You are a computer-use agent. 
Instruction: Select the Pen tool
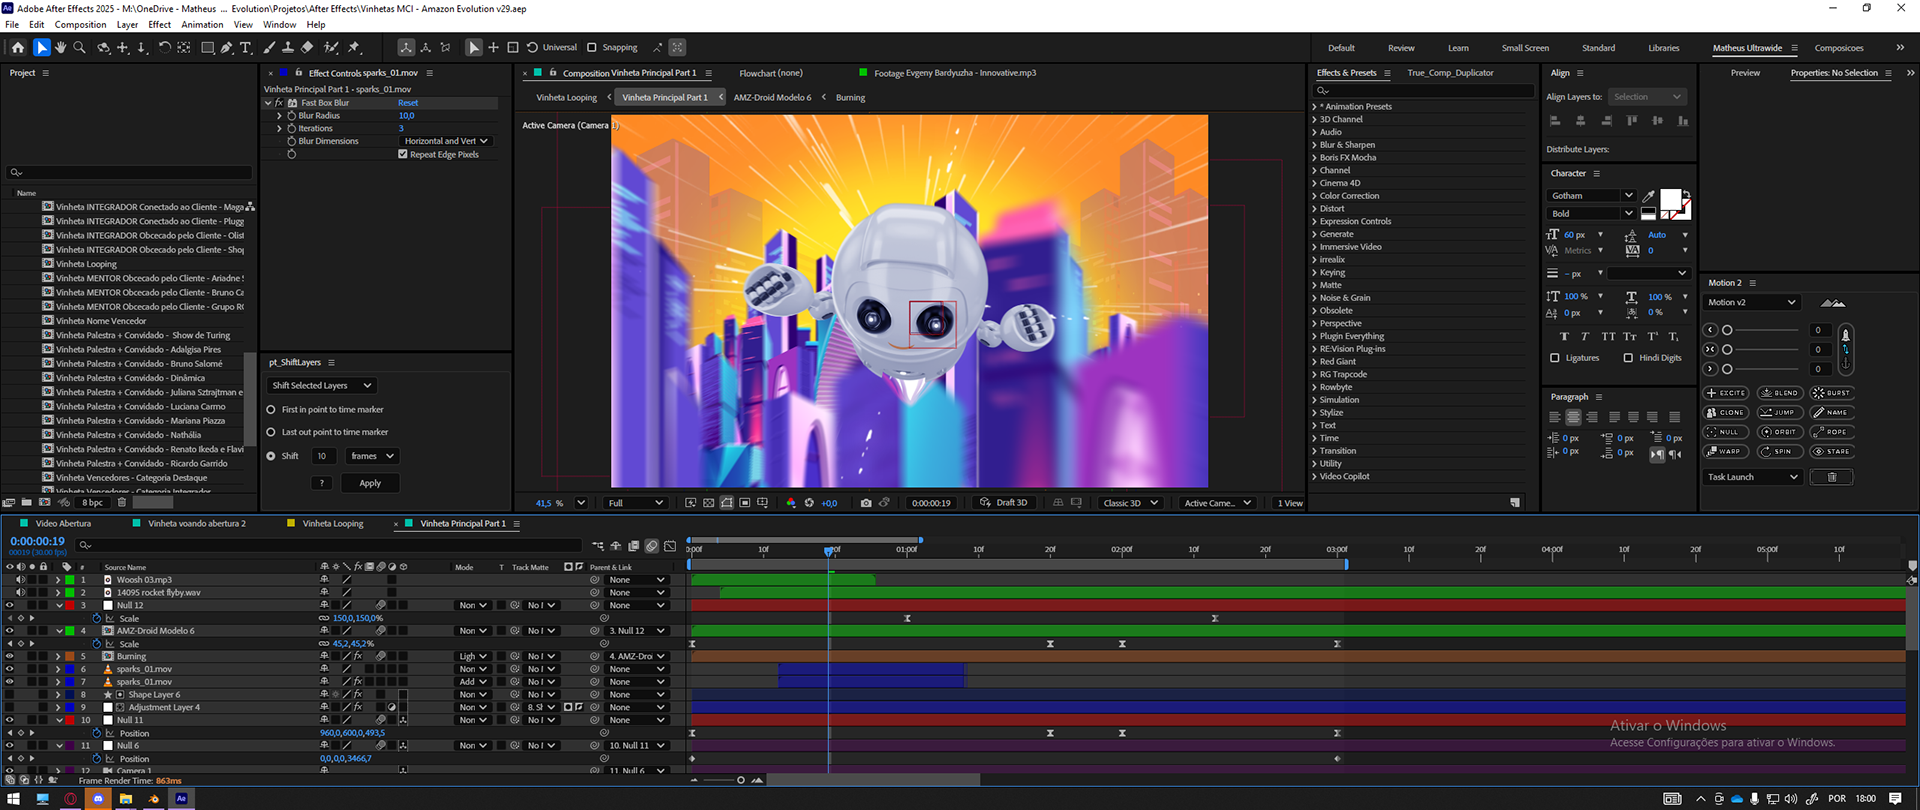click(227, 47)
